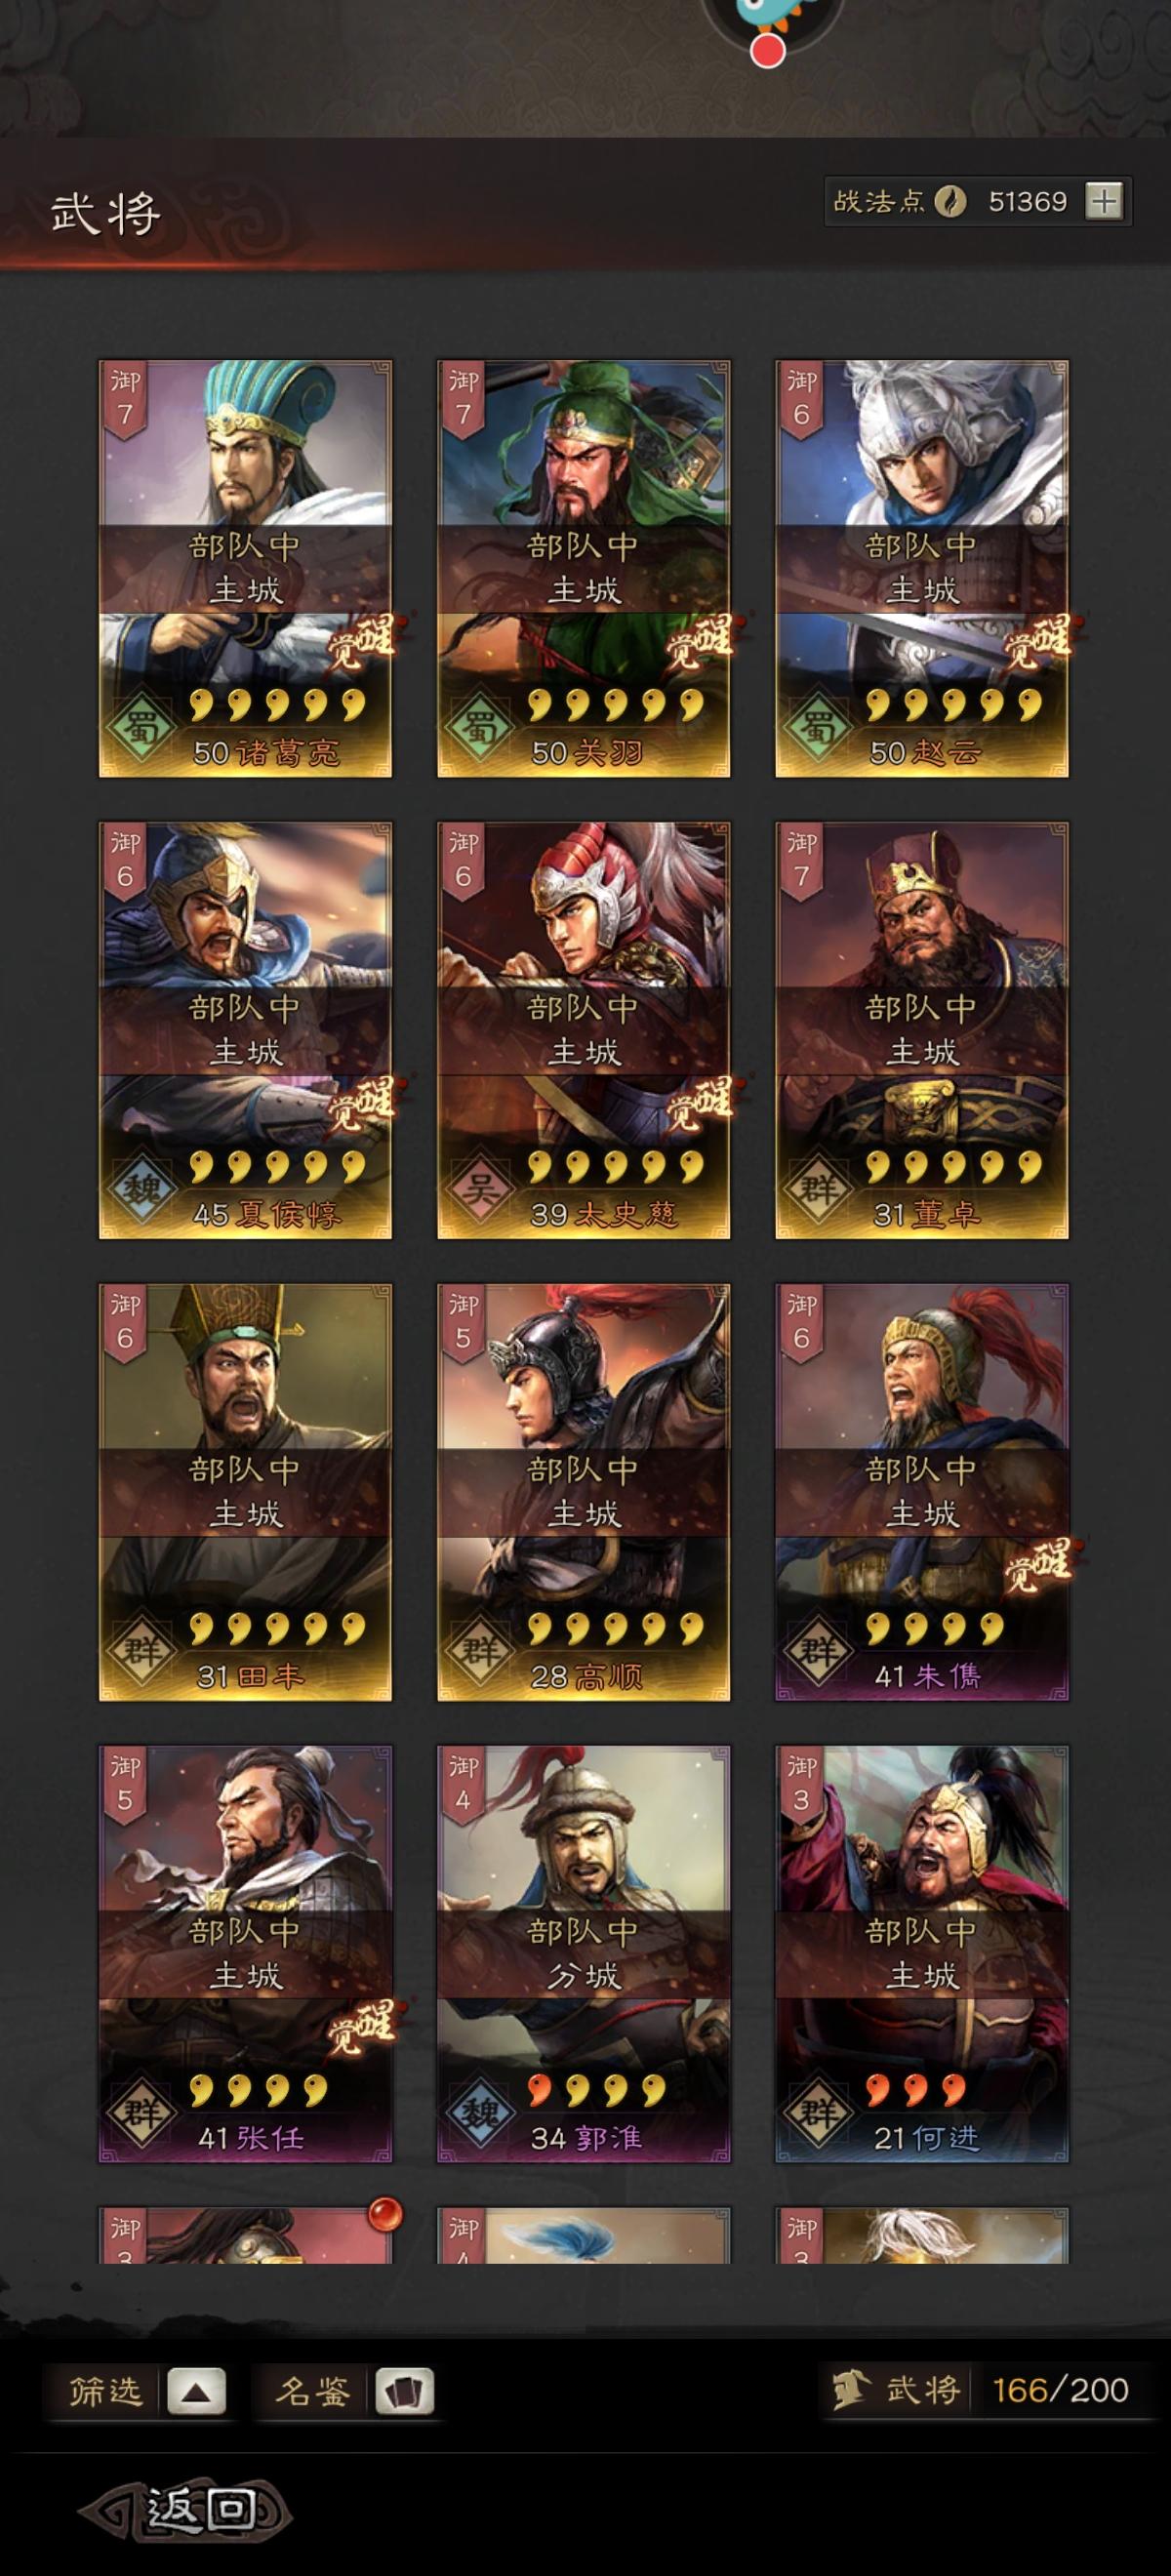
Task: Open the 太史慈 general card
Action: 583,1030
